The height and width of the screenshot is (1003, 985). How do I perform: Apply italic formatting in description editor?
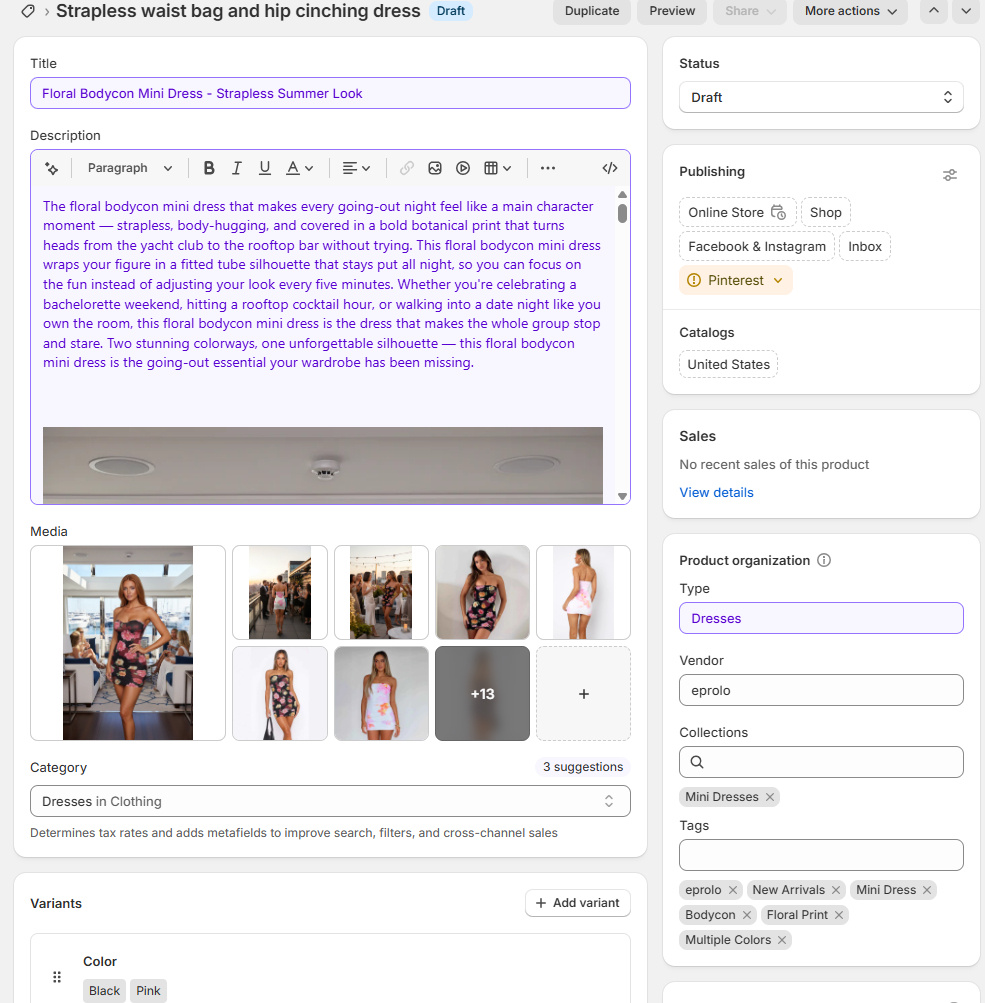pyautogui.click(x=237, y=168)
